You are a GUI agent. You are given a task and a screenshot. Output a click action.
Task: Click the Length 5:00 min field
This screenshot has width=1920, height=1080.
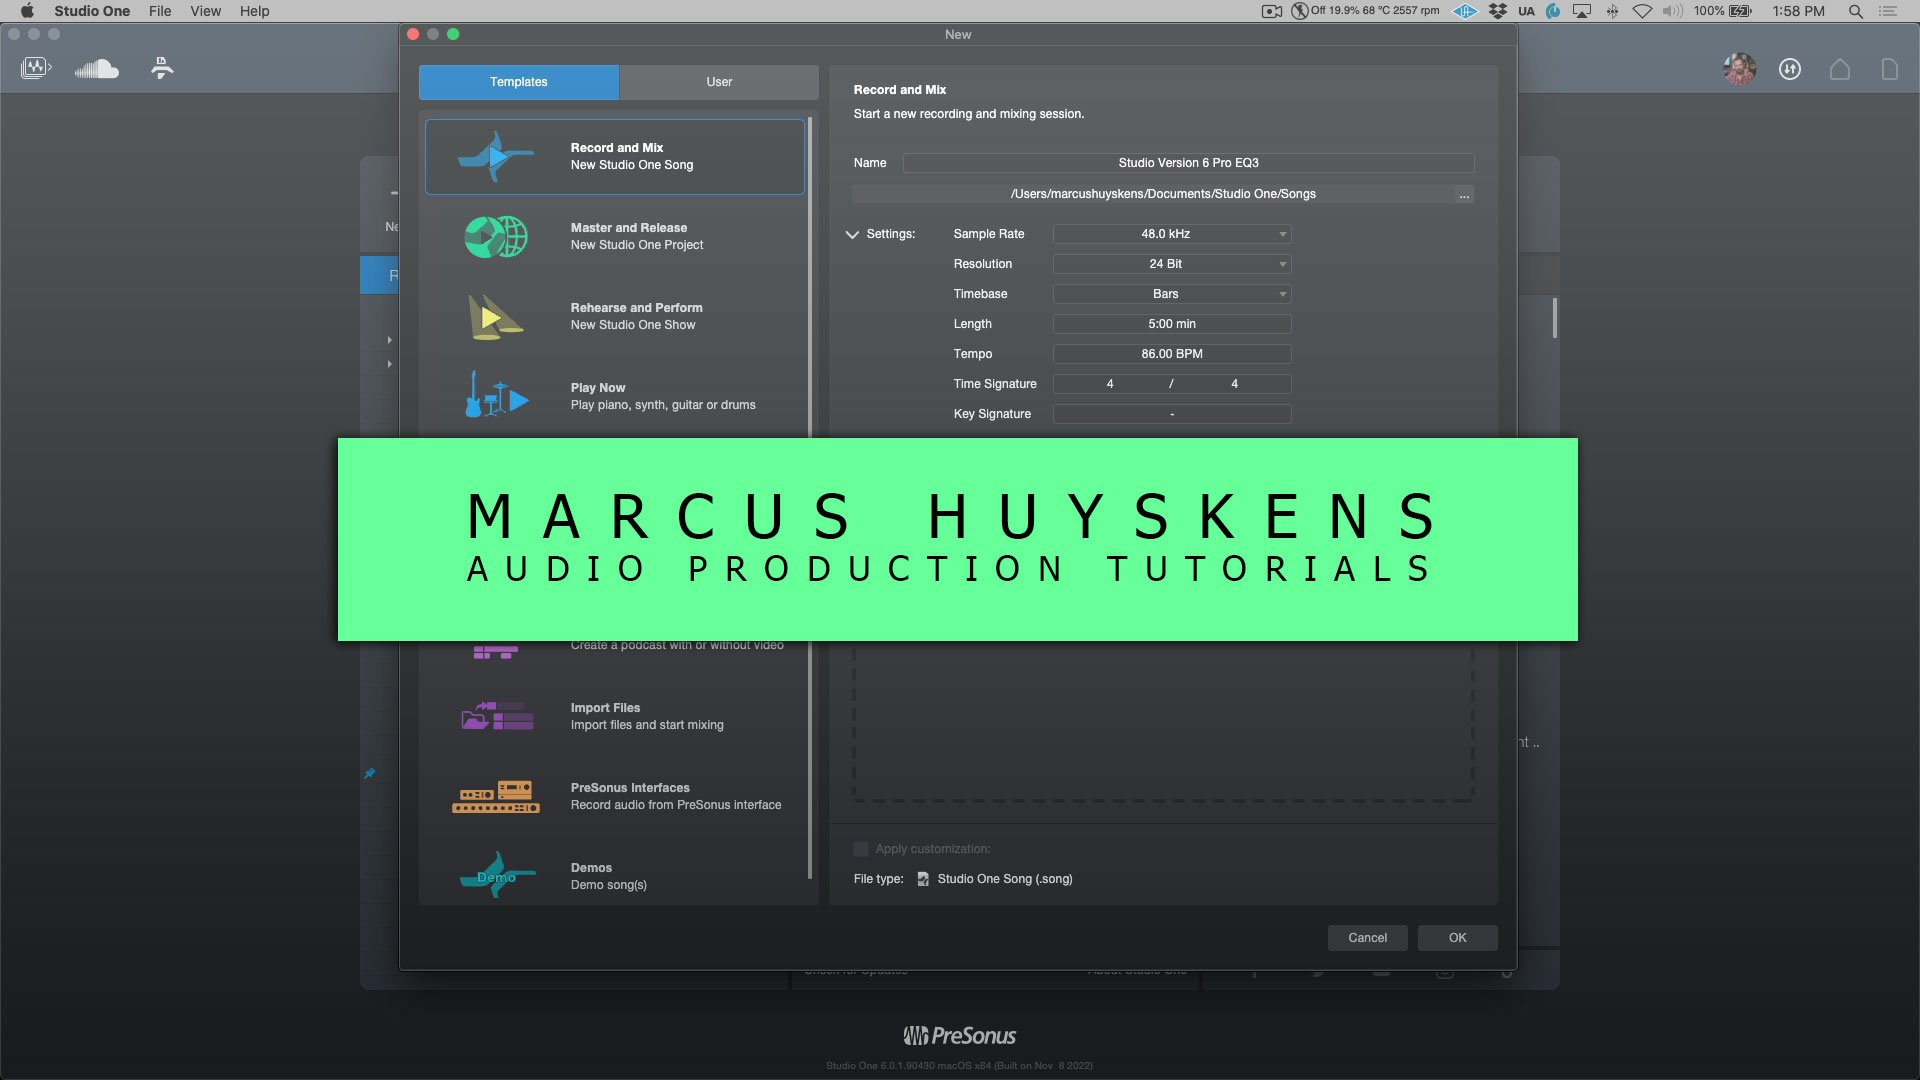[x=1172, y=324]
